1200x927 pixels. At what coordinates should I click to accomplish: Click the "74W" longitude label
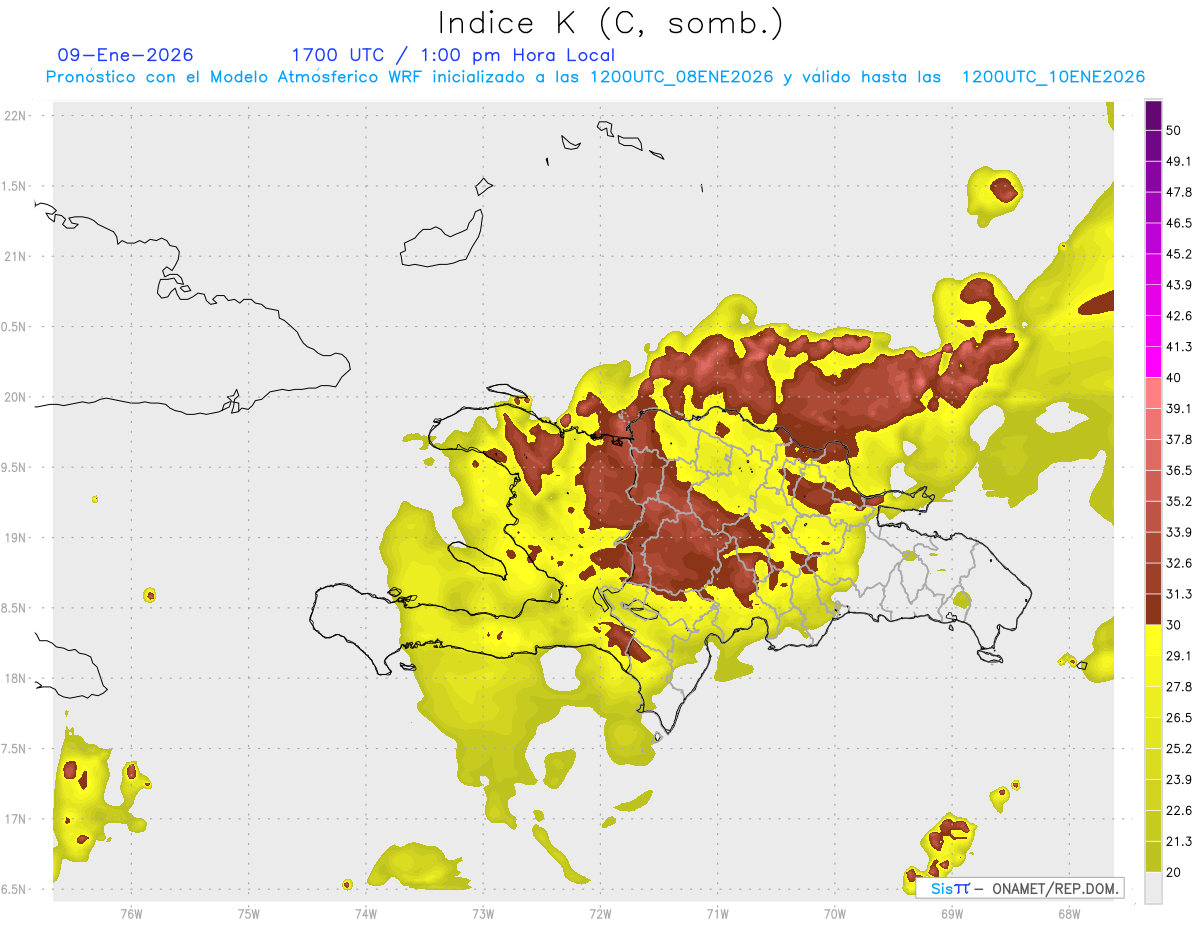(365, 914)
